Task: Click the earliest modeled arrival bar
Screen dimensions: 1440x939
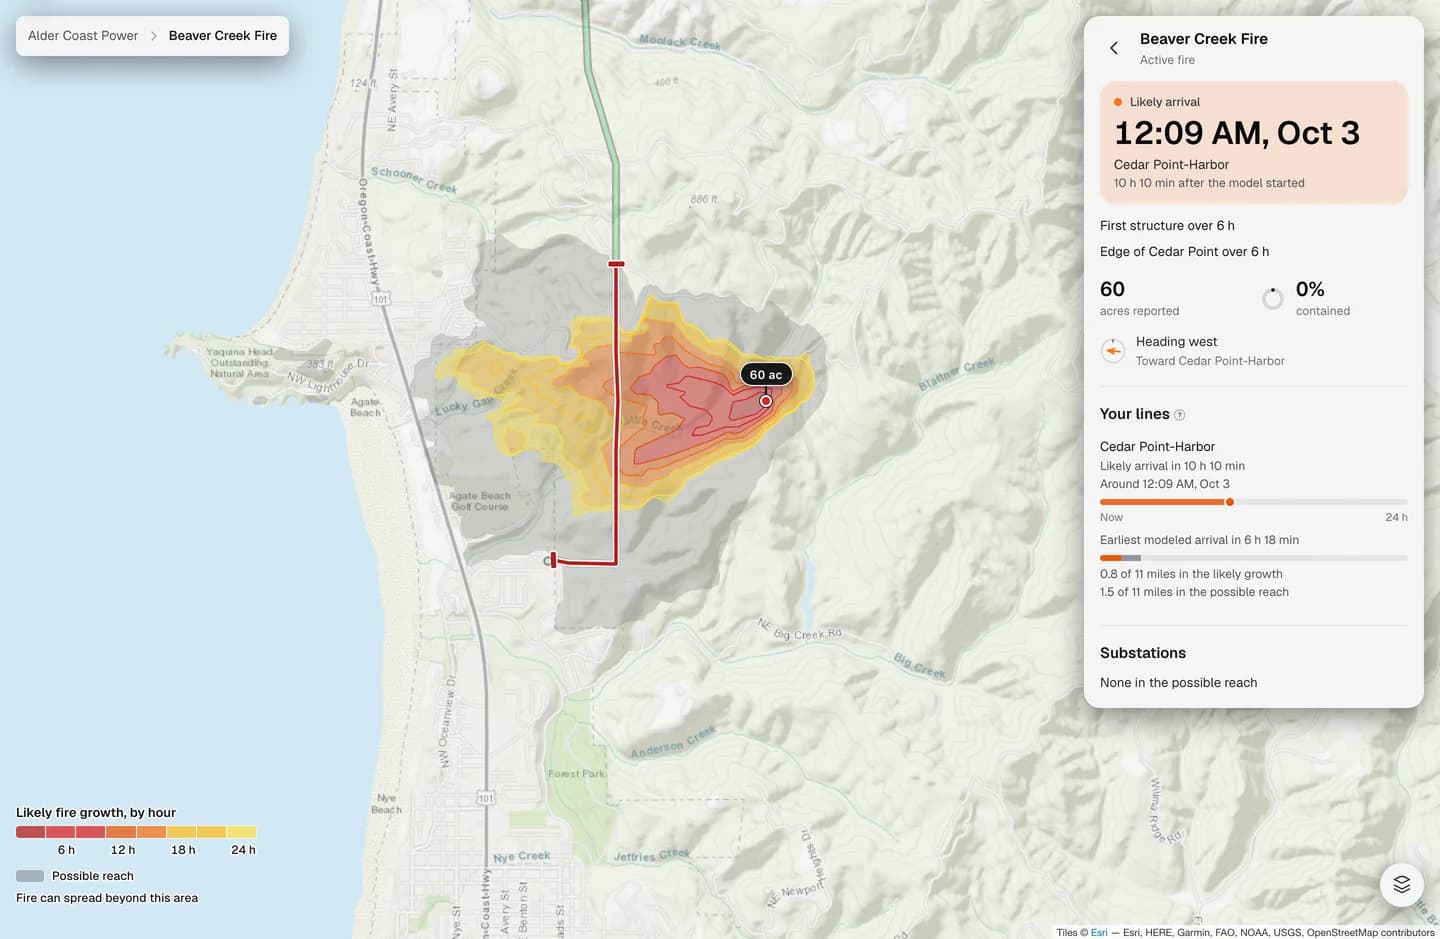Action: [x=1254, y=558]
